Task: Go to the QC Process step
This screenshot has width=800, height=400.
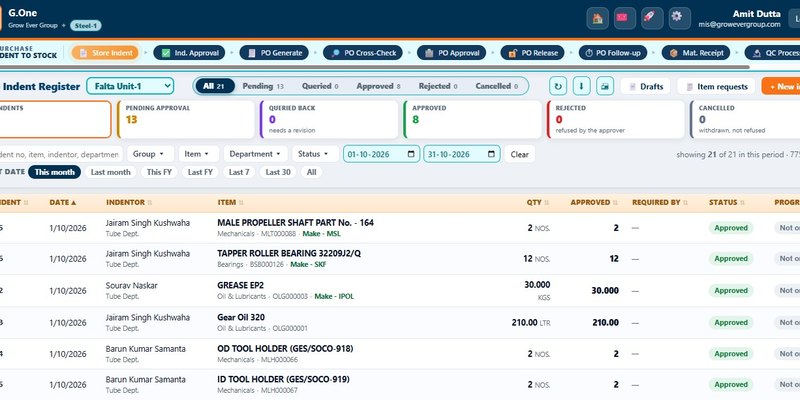Action: tap(772, 53)
